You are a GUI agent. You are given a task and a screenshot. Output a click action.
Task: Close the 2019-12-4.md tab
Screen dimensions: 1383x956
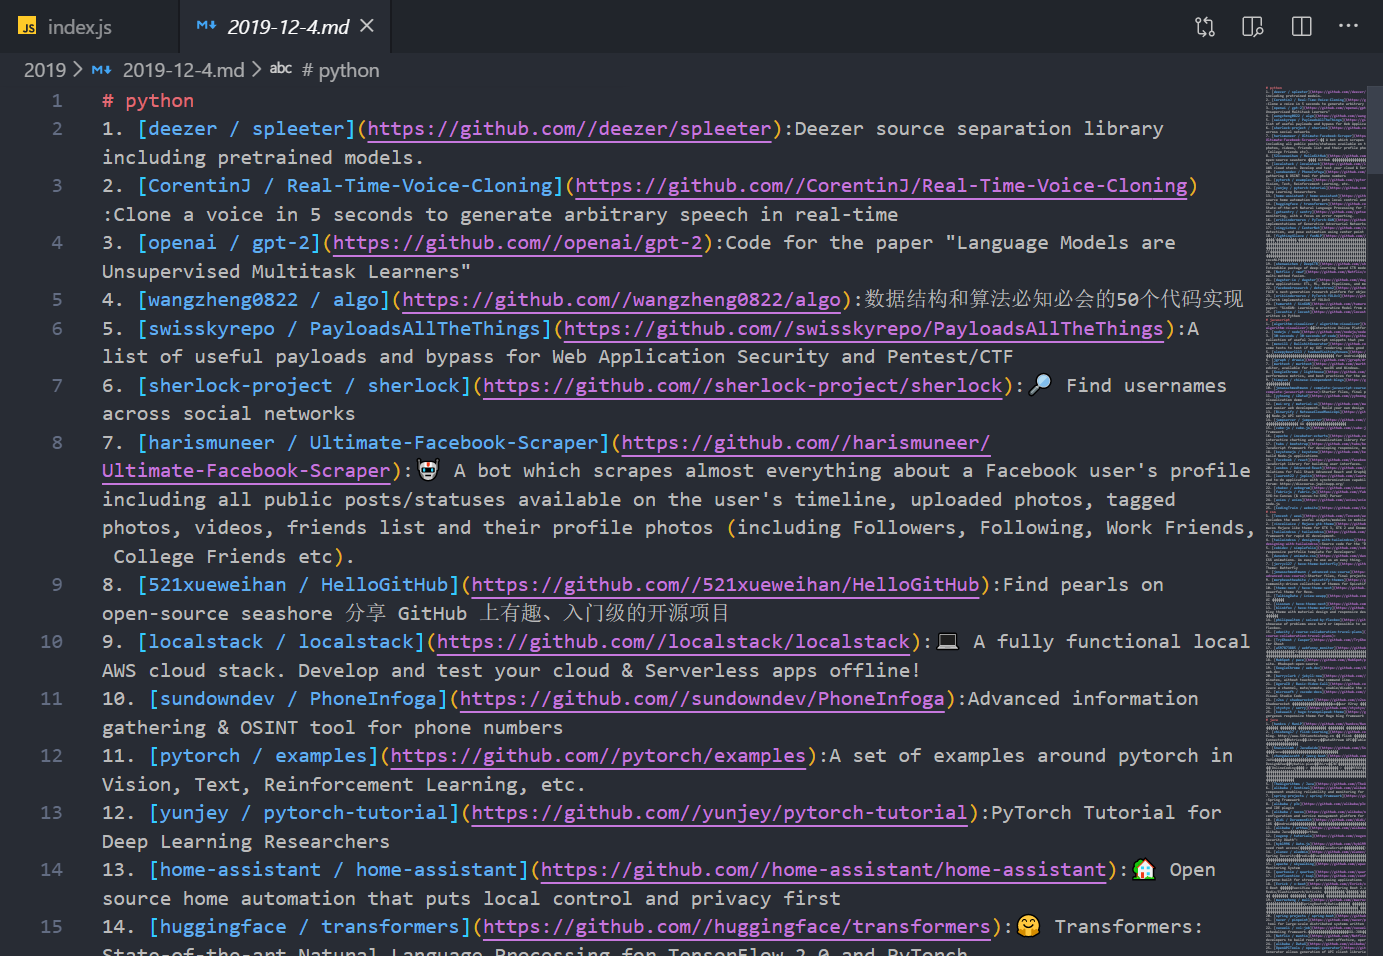[x=367, y=26]
